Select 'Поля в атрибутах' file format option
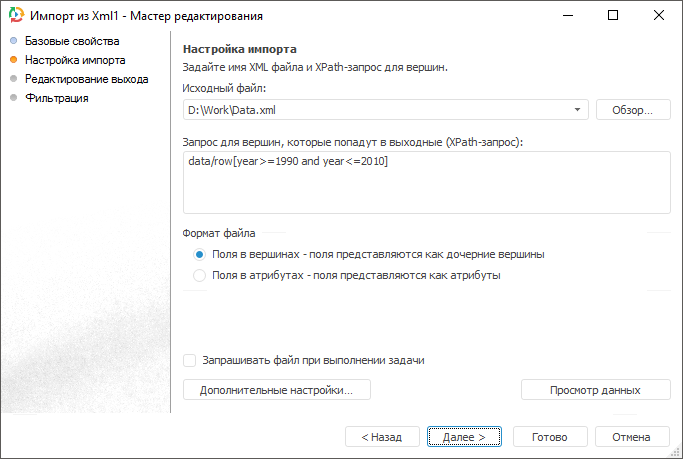This screenshot has height=459, width=683. pyautogui.click(x=200, y=275)
